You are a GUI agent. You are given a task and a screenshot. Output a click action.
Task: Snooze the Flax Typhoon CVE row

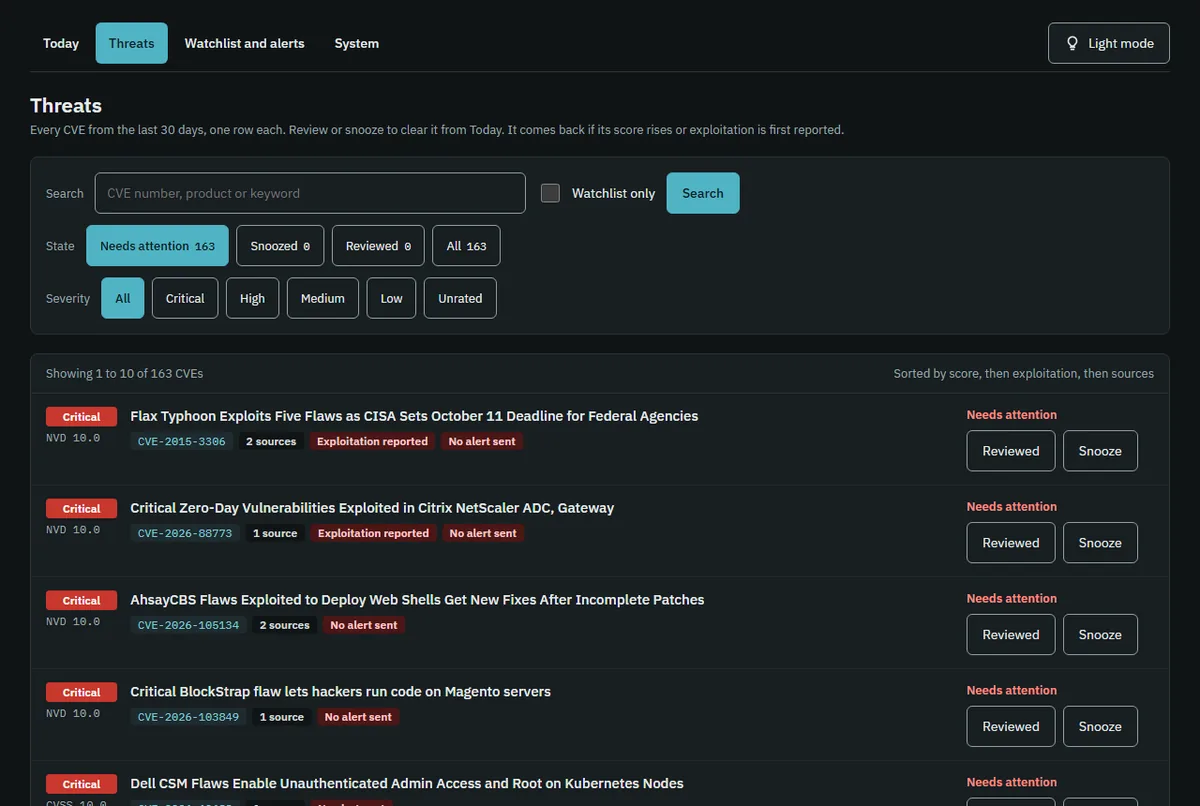1100,451
